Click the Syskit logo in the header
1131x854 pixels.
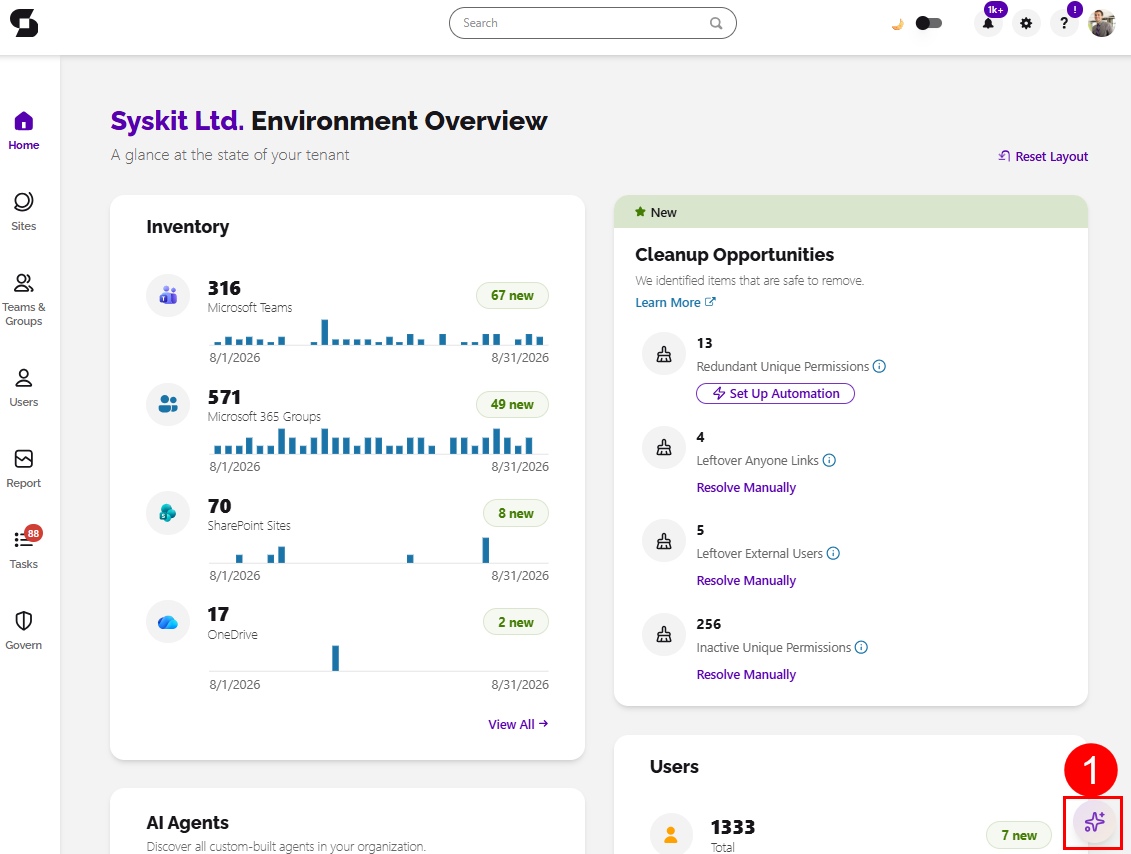(24, 23)
